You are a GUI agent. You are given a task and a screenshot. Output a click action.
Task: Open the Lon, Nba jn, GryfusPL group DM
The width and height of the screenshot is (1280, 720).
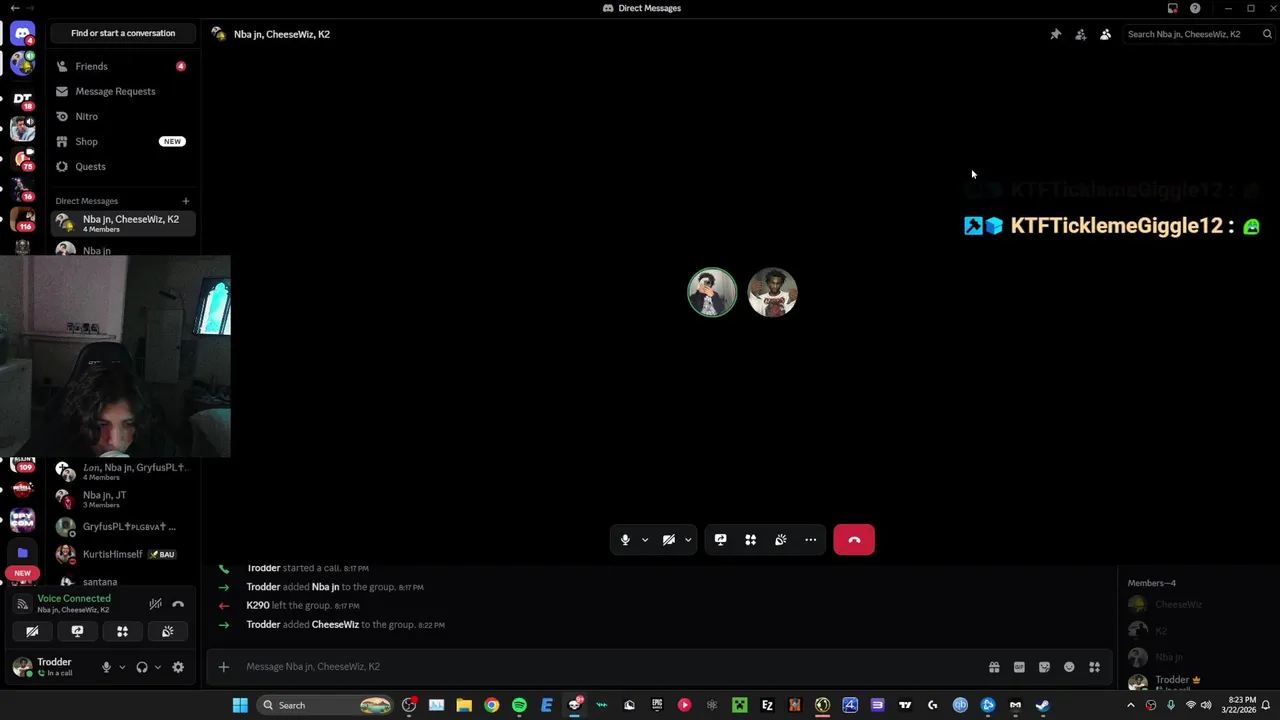(123, 471)
